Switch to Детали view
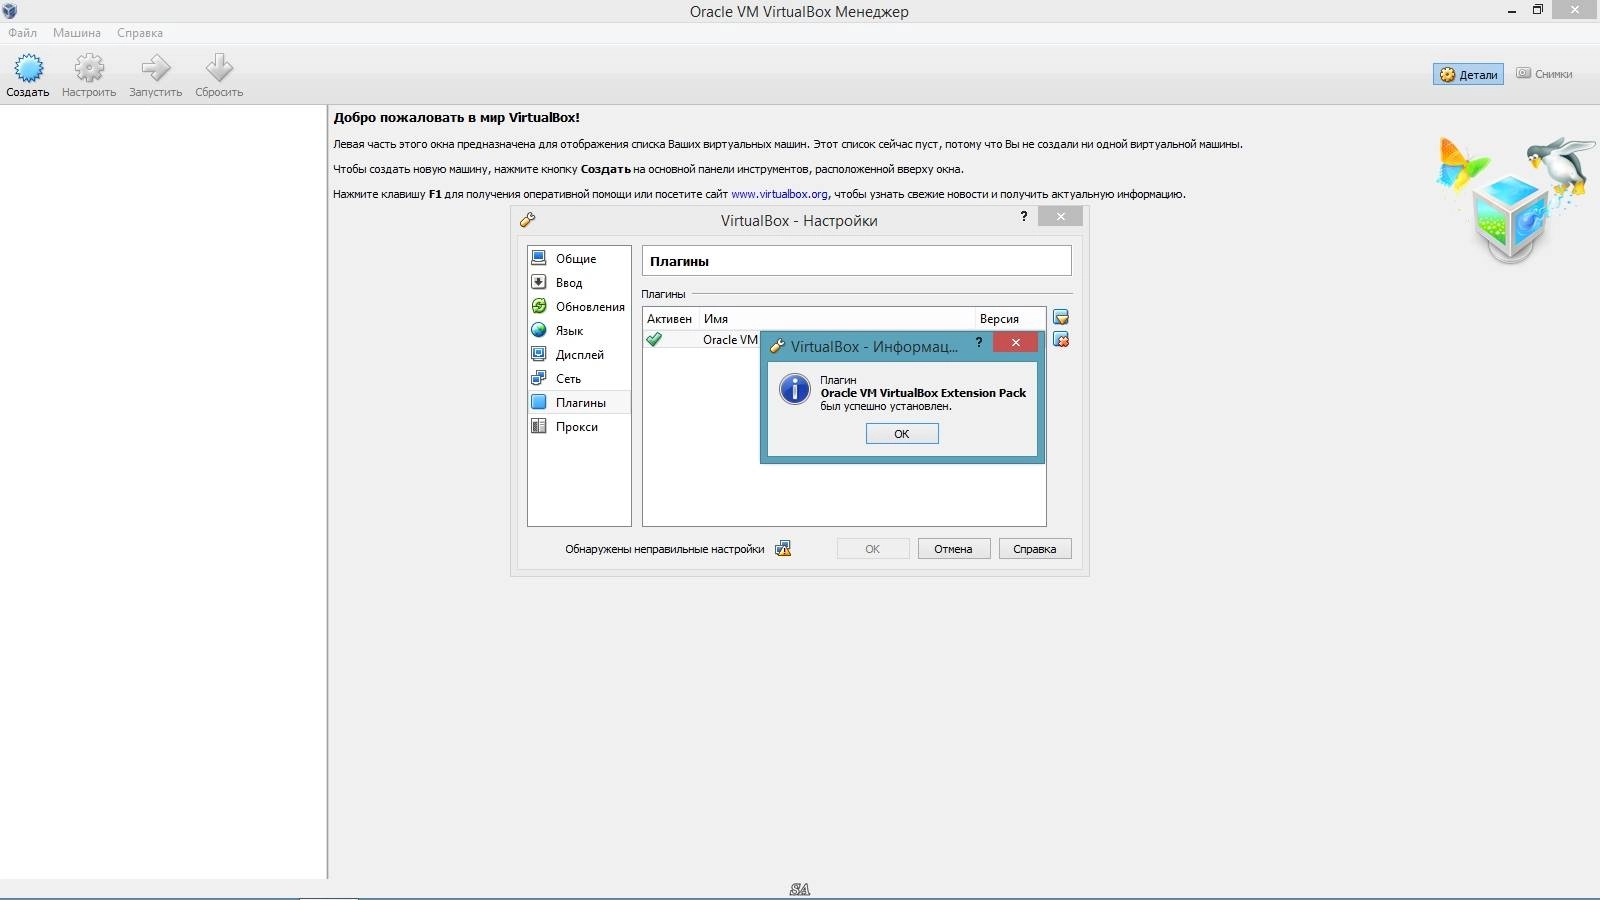 pos(1468,74)
